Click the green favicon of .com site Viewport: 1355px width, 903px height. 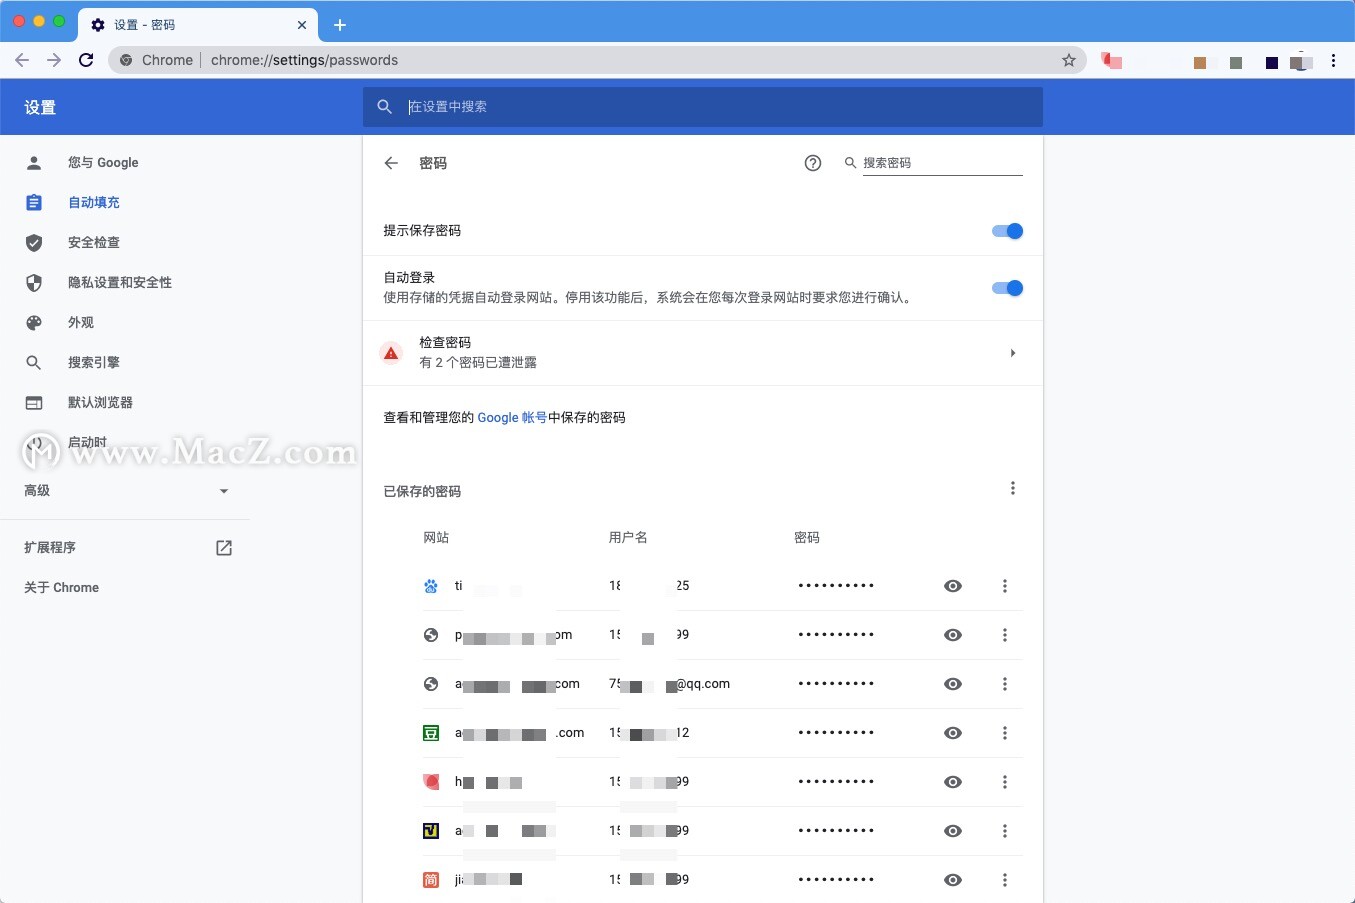pos(431,733)
